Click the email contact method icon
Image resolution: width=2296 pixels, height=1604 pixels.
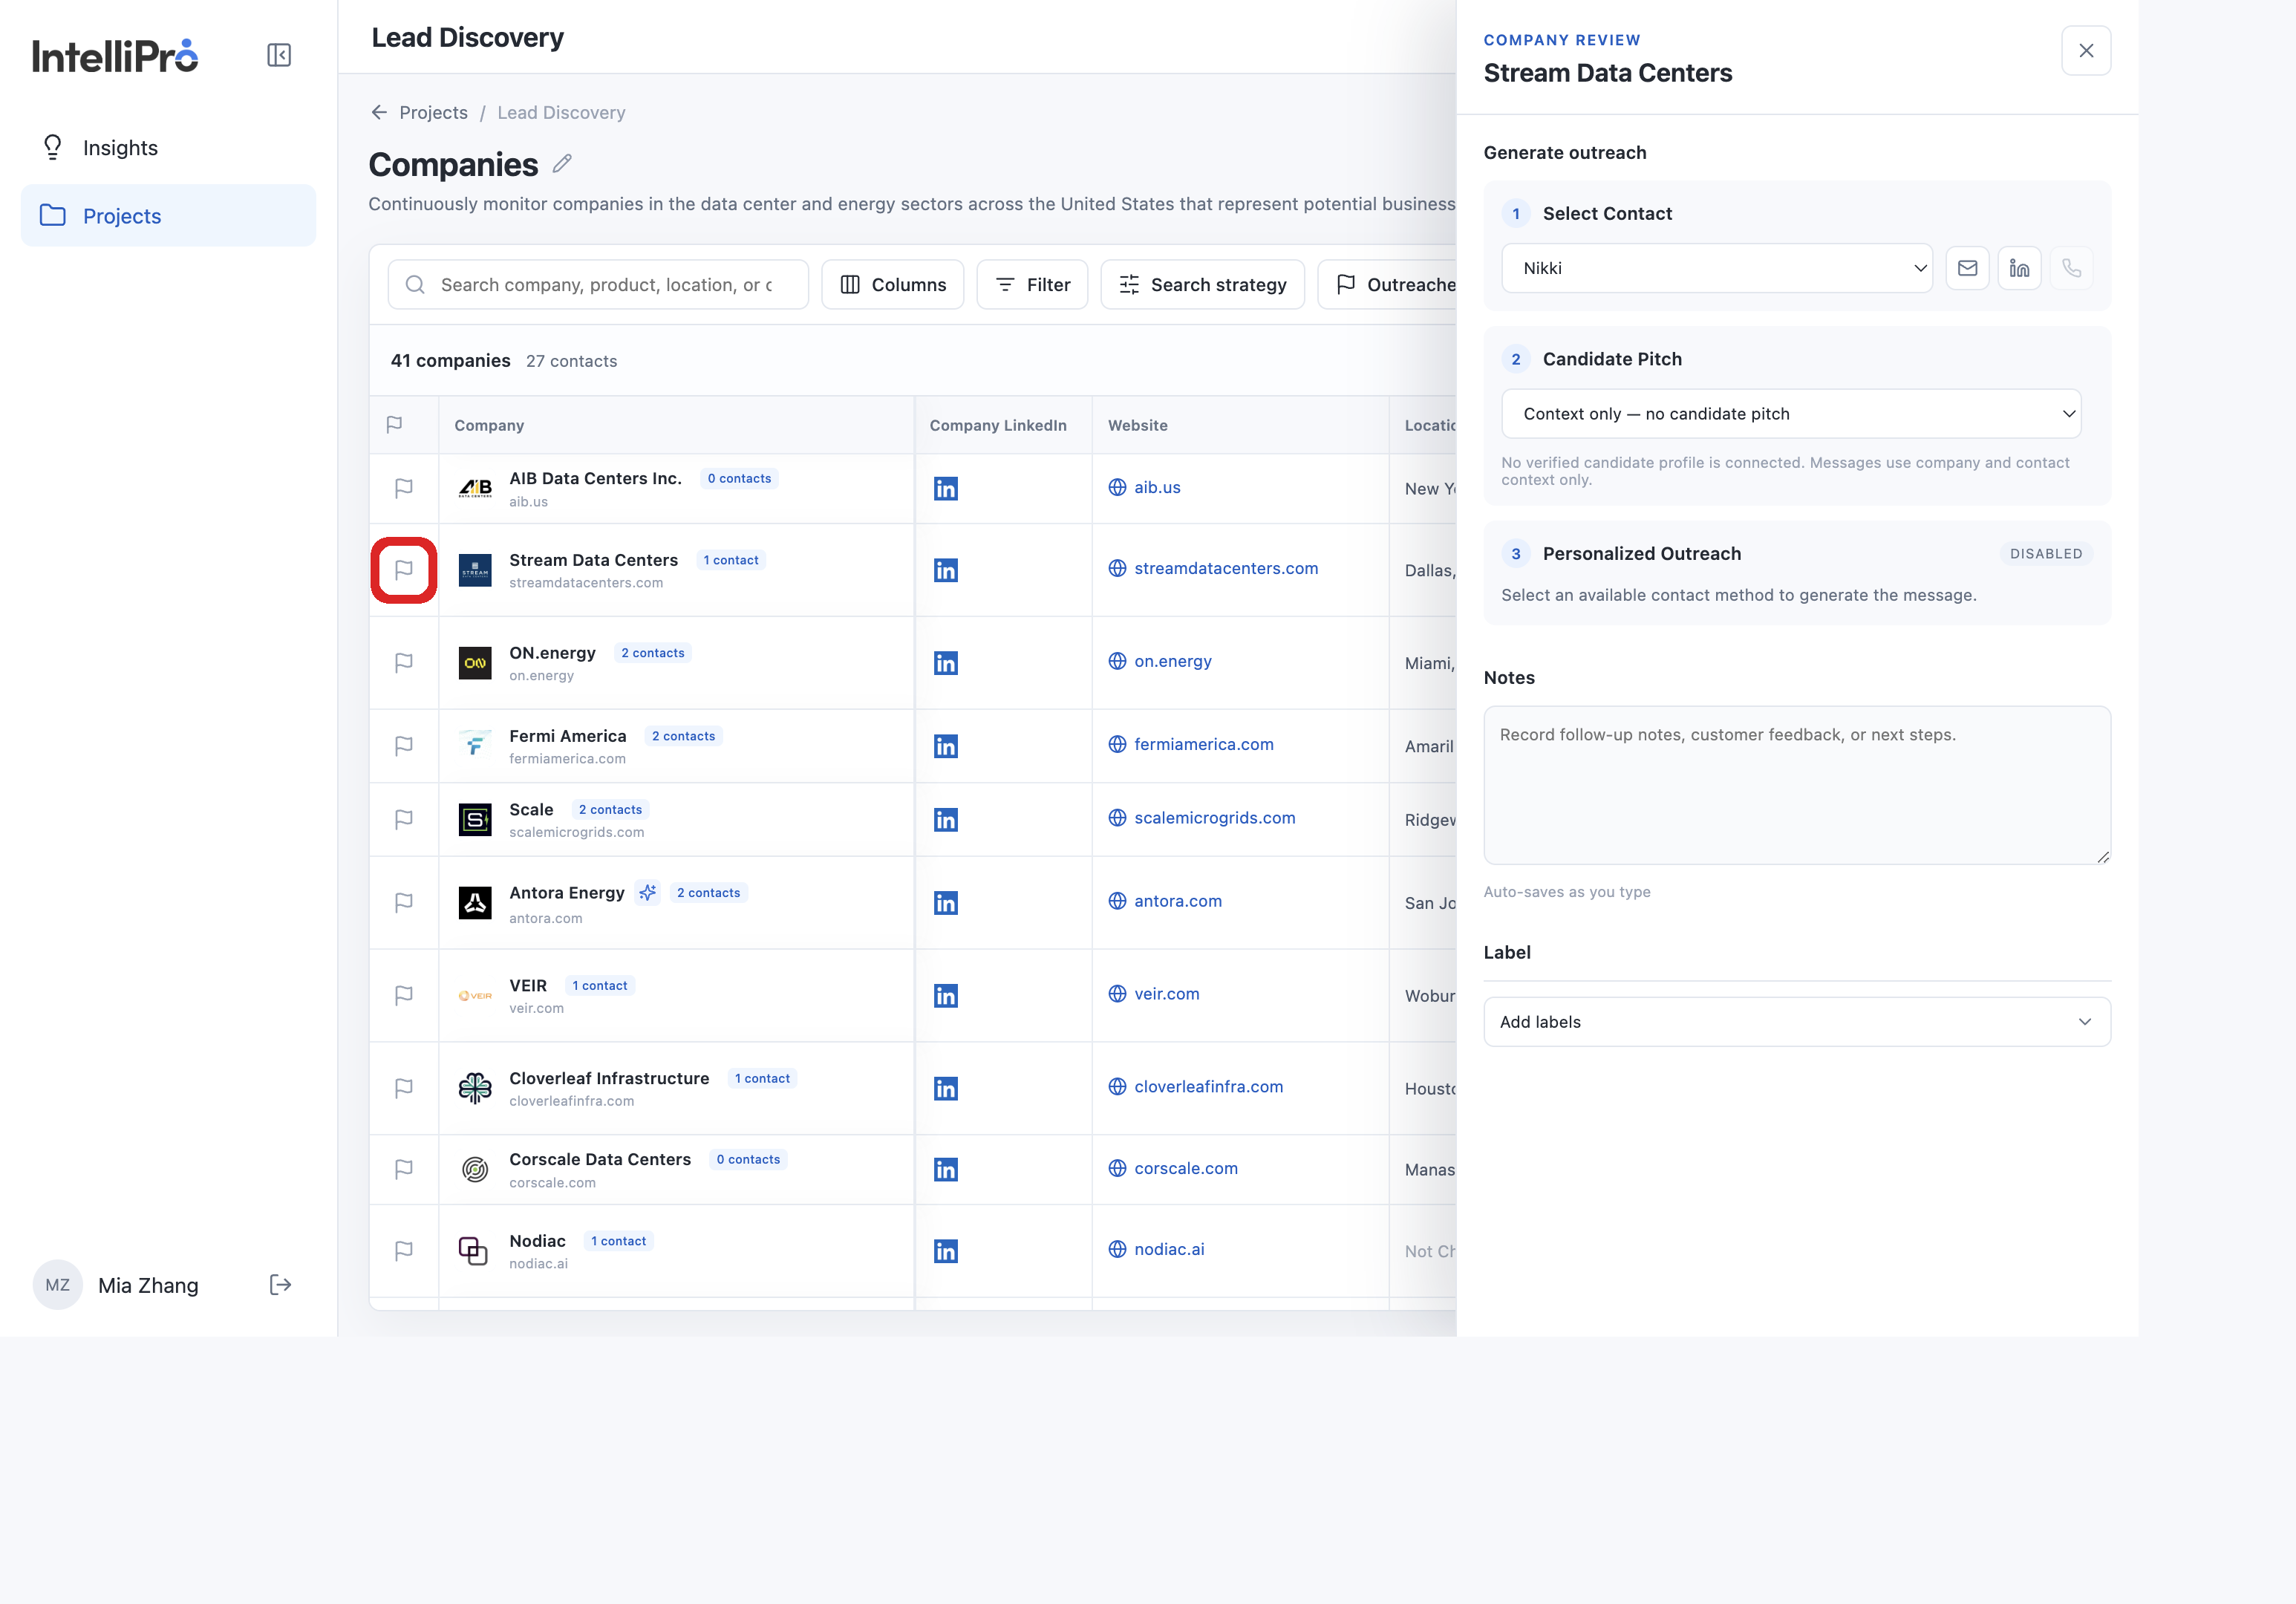(x=1967, y=268)
